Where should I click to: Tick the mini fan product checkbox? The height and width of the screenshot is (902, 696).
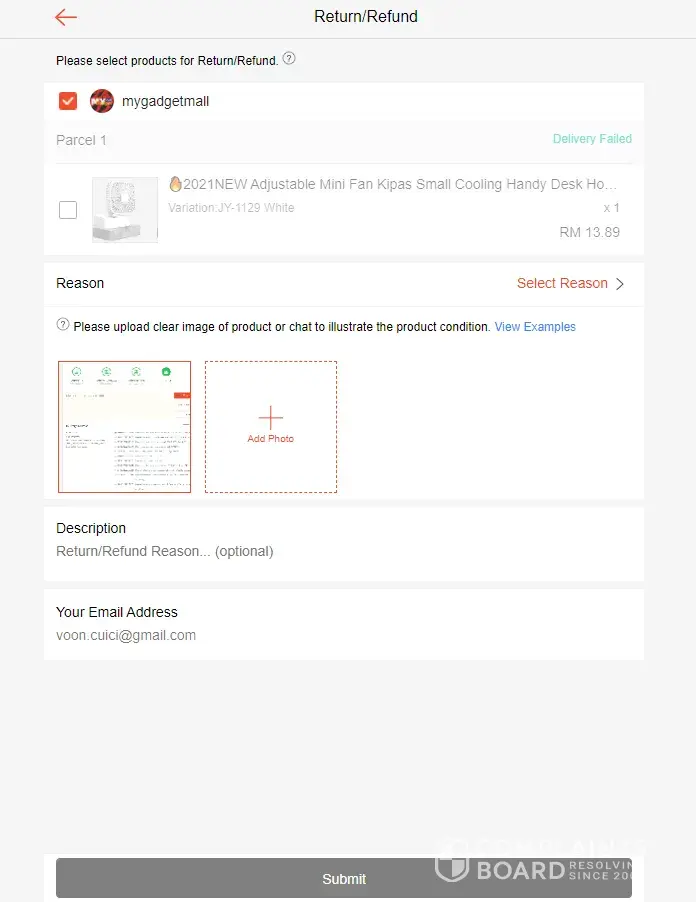tap(68, 210)
